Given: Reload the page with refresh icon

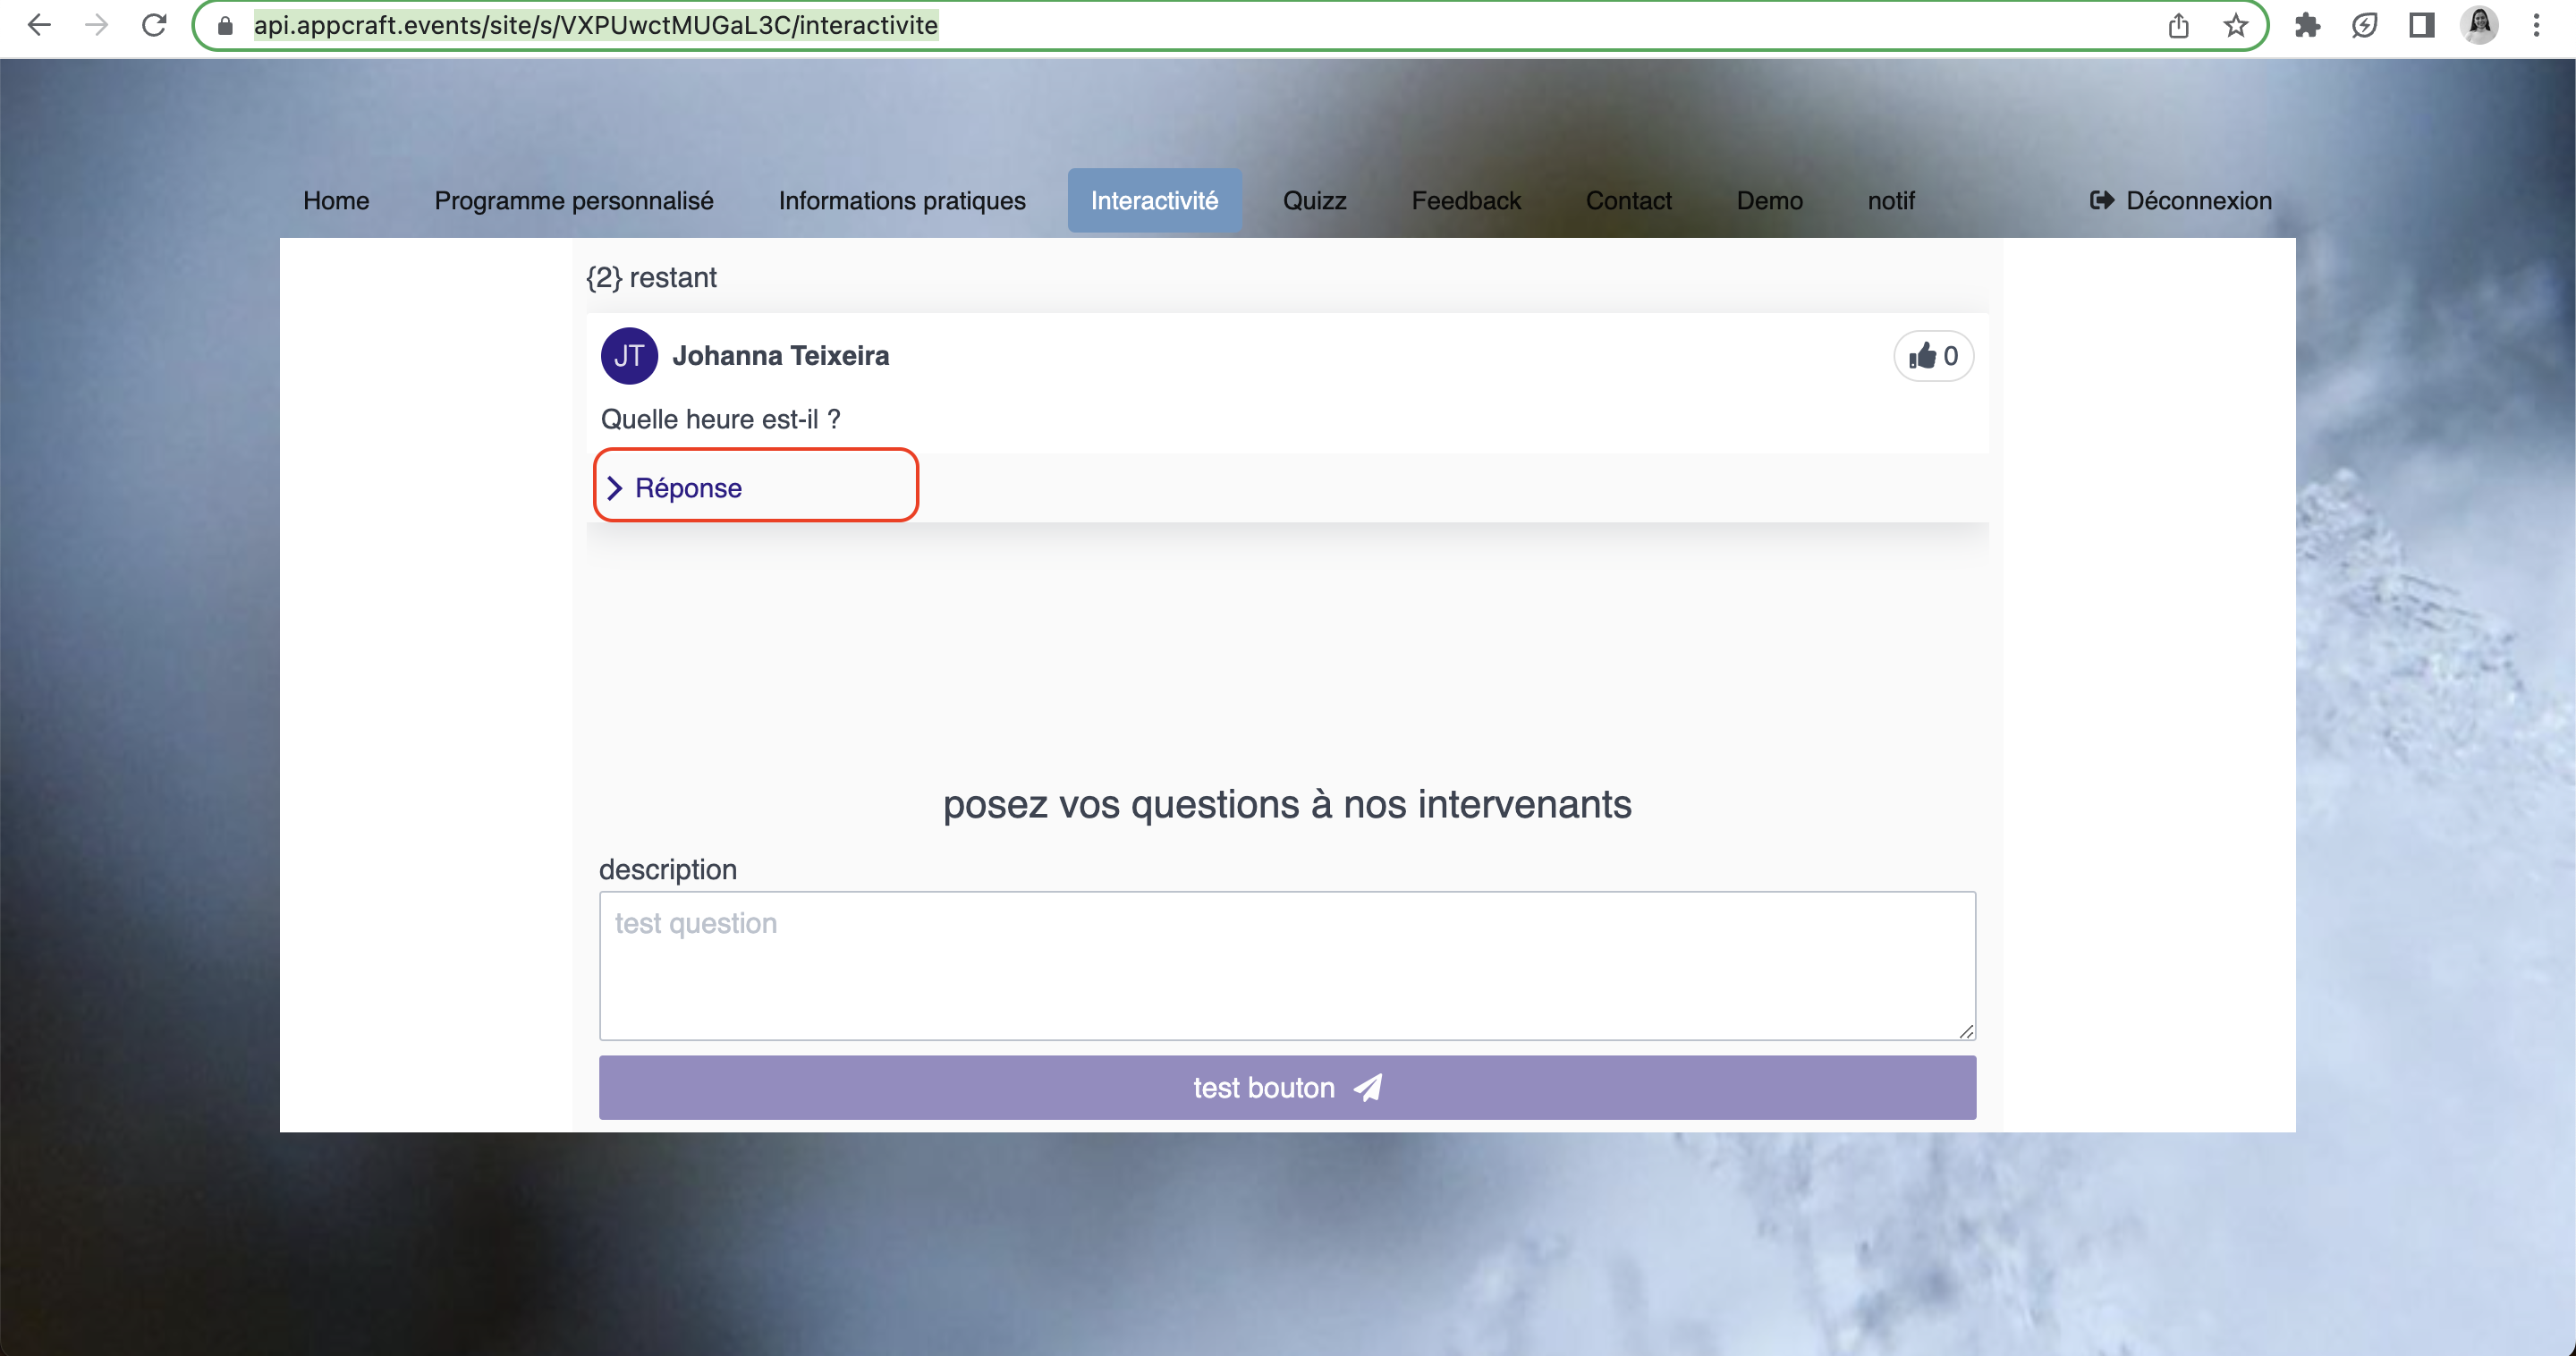Looking at the screenshot, I should pos(154,25).
